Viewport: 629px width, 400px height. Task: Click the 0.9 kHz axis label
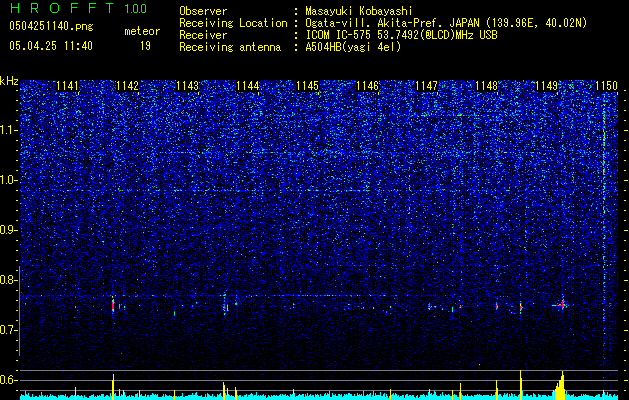coord(9,230)
